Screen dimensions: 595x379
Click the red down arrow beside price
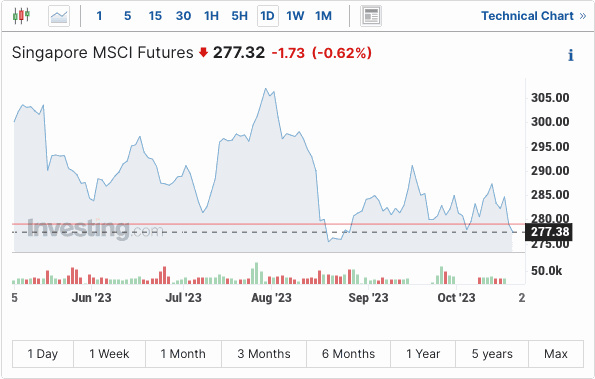[203, 52]
